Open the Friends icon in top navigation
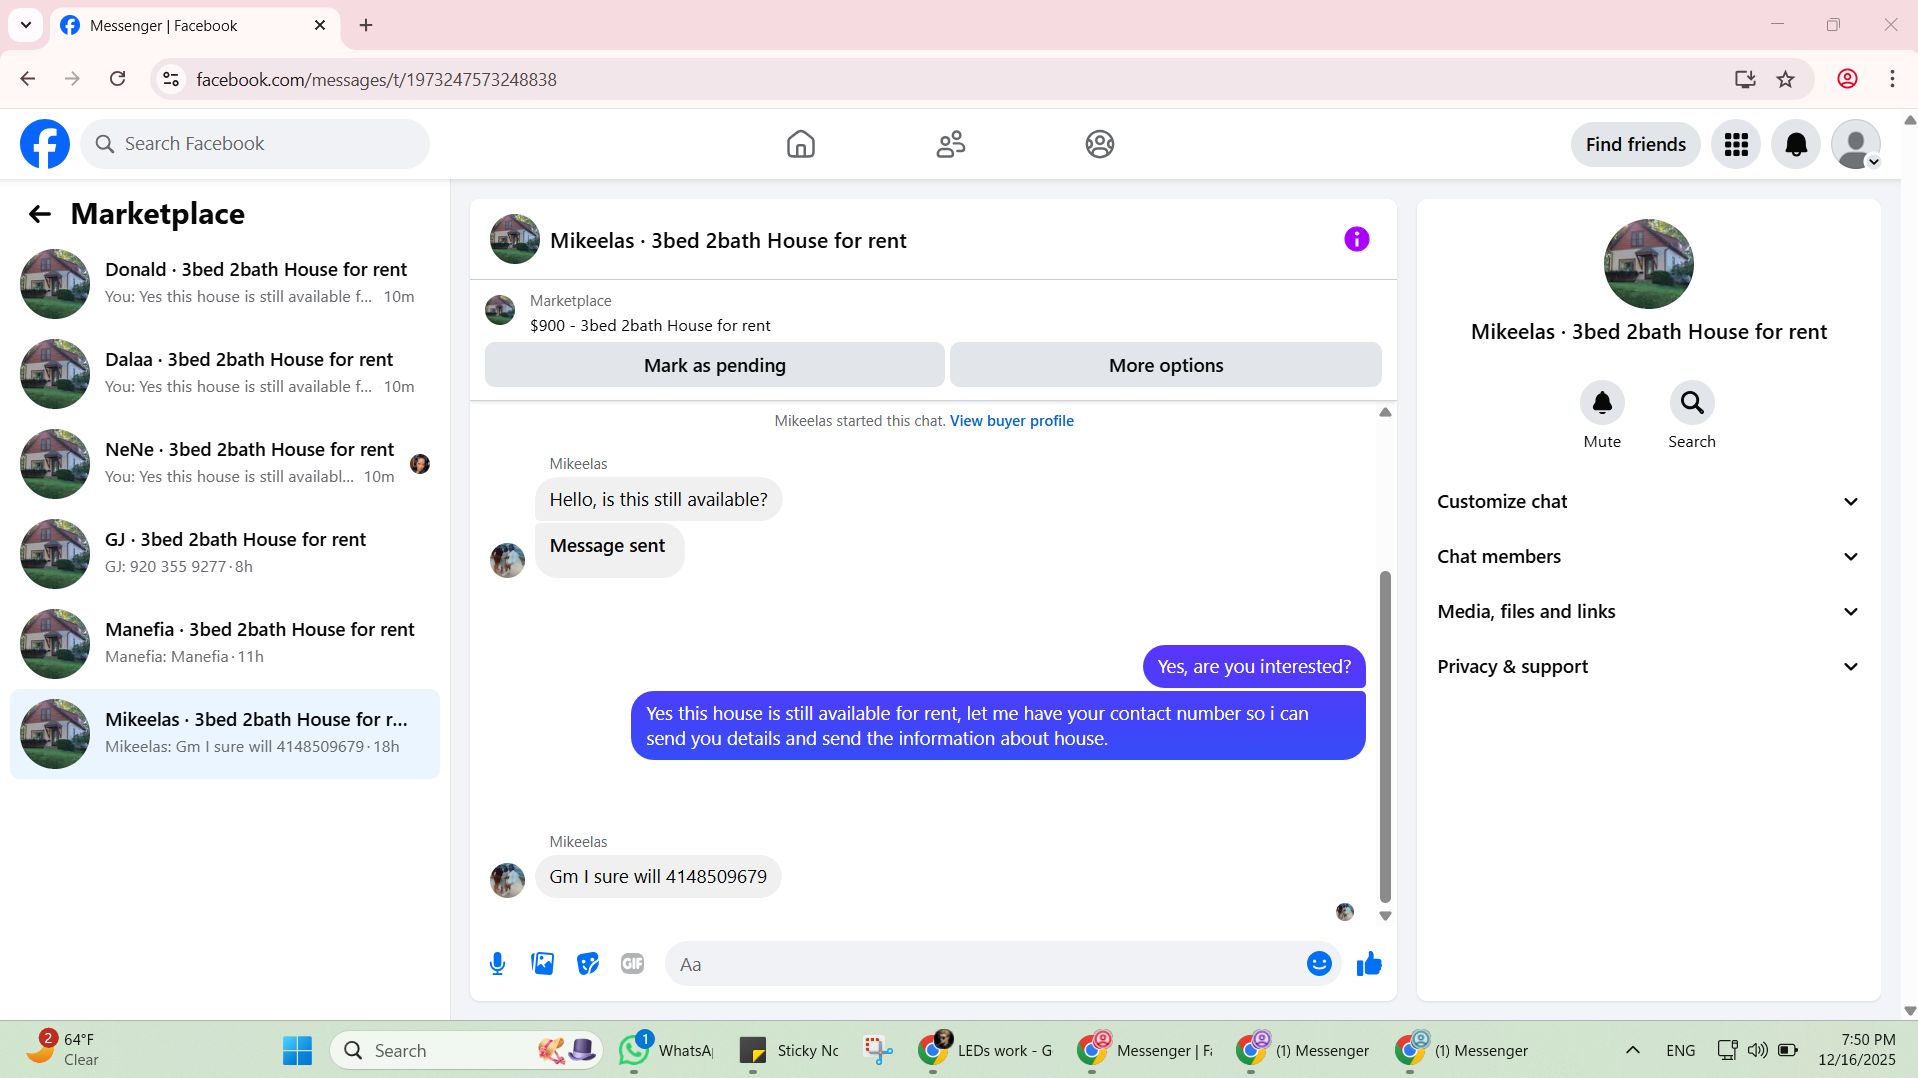 pos(950,144)
